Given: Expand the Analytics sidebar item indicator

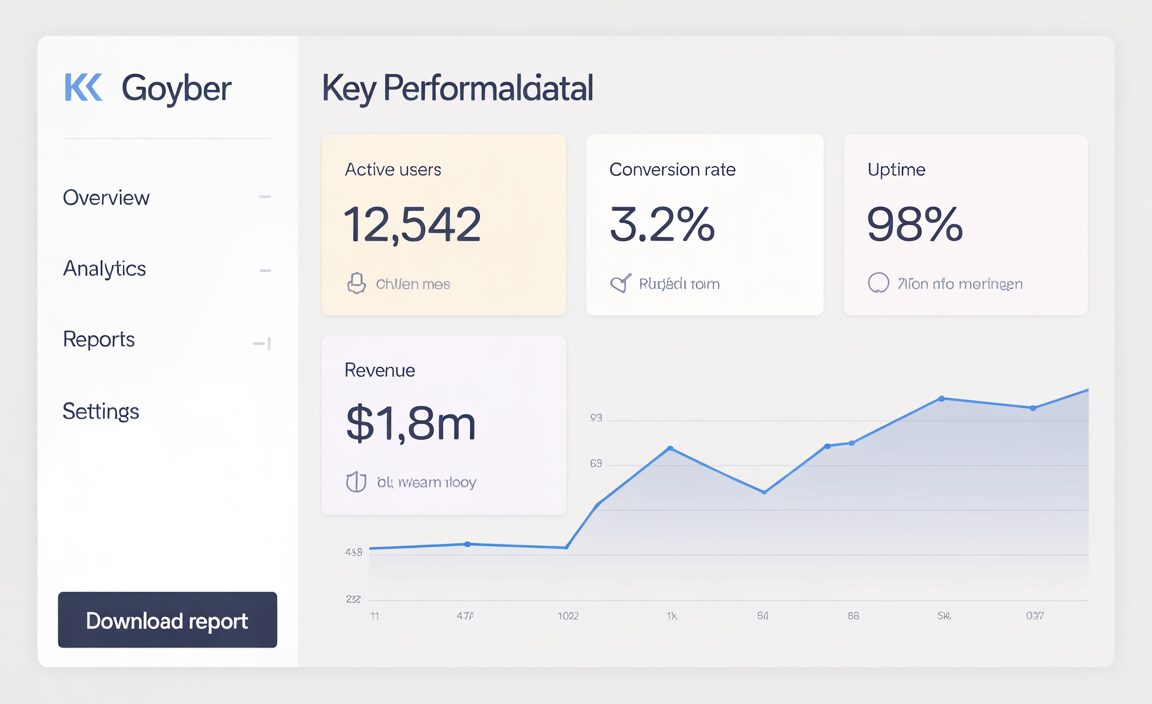Looking at the screenshot, I should 265,270.
